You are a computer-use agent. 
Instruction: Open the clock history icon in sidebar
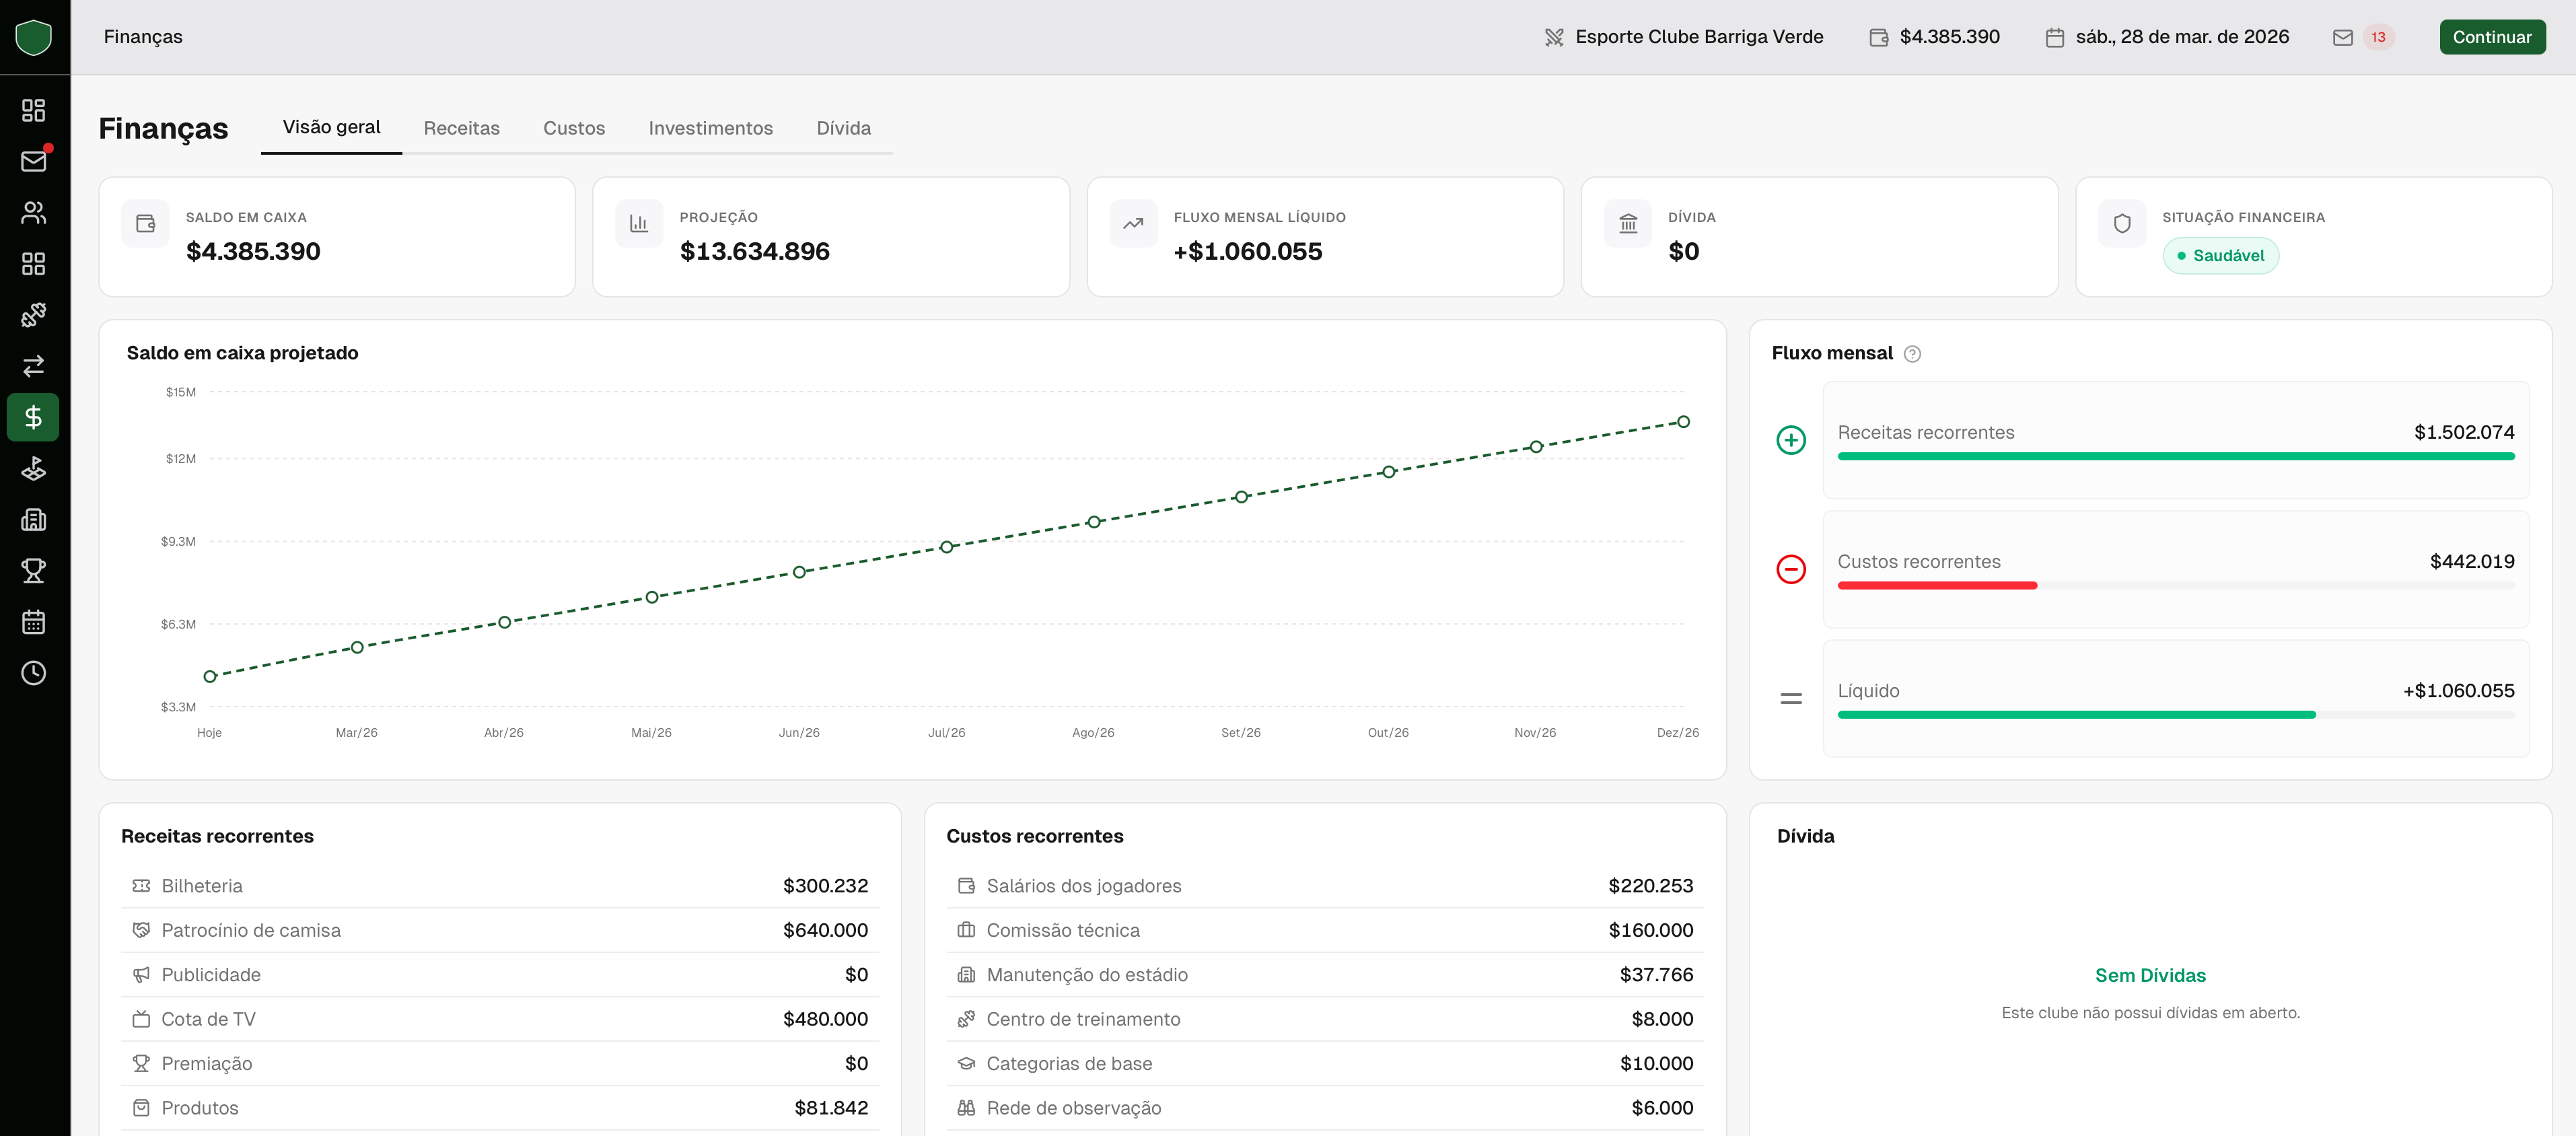point(33,673)
